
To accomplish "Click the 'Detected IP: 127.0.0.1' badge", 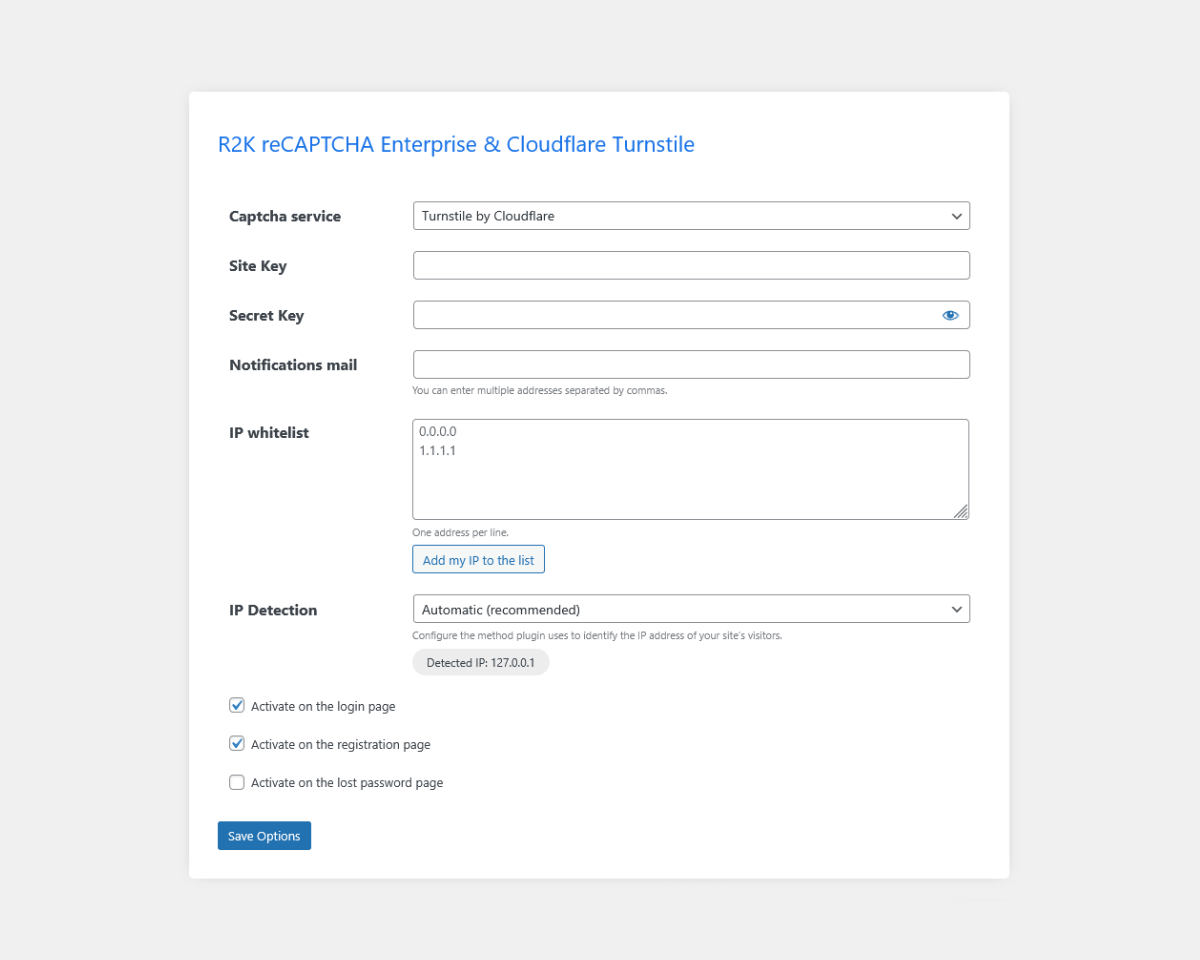I will pyautogui.click(x=480, y=662).
